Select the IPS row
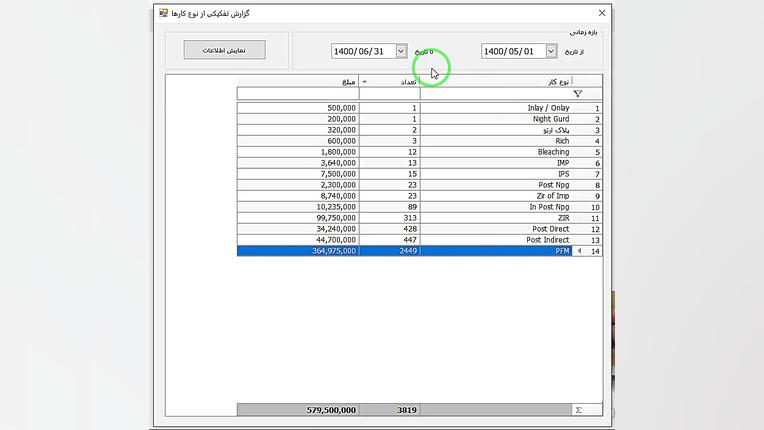This screenshot has height=430, width=764. click(x=420, y=174)
